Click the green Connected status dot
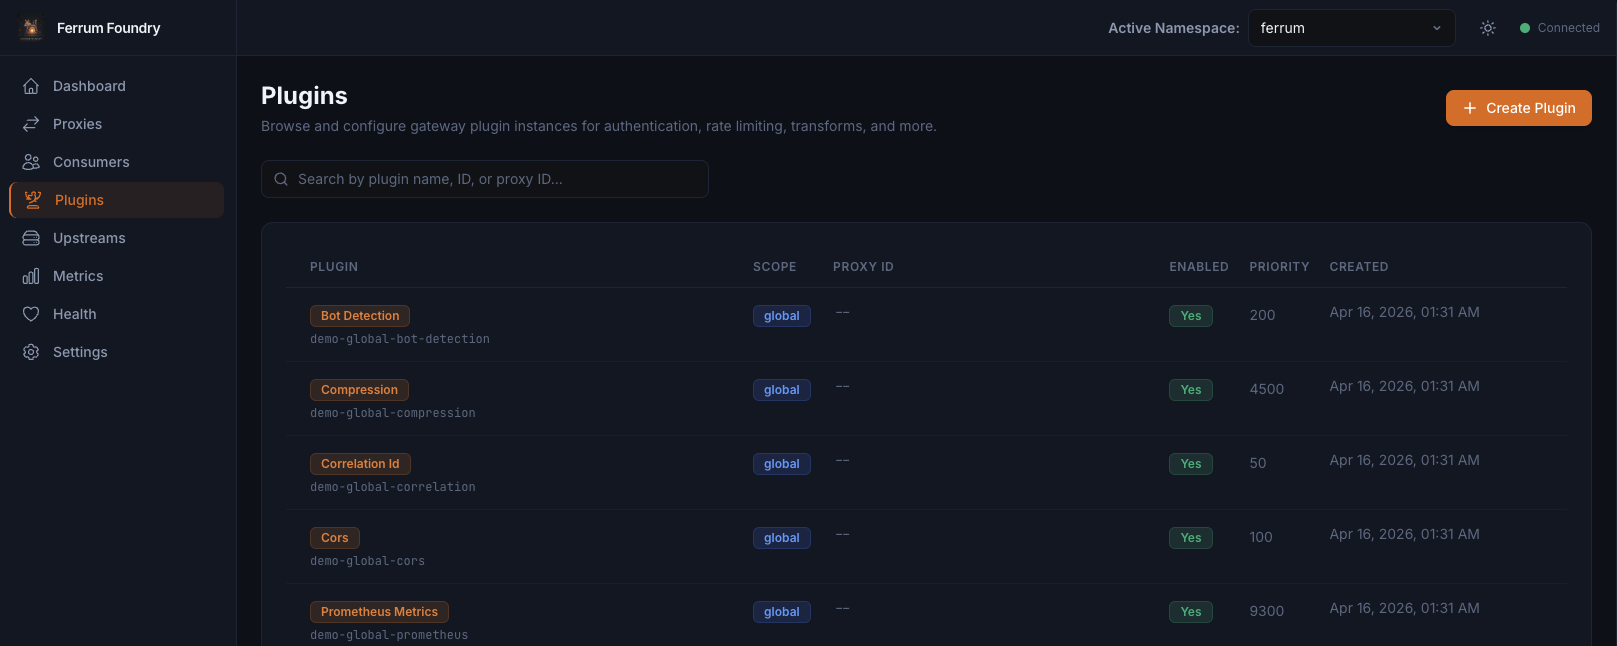Viewport: 1617px width, 646px height. pos(1525,28)
